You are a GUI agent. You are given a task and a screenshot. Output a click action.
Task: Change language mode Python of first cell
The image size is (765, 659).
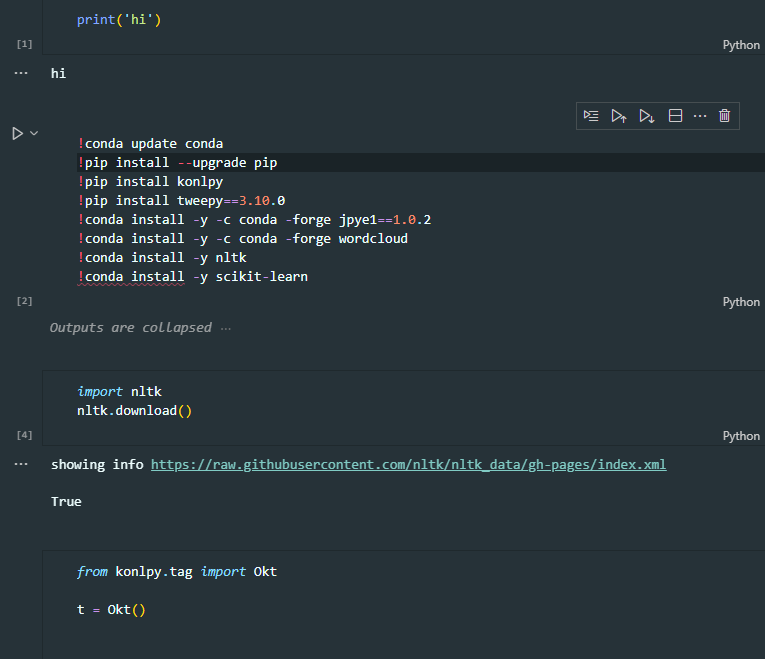[x=741, y=45]
